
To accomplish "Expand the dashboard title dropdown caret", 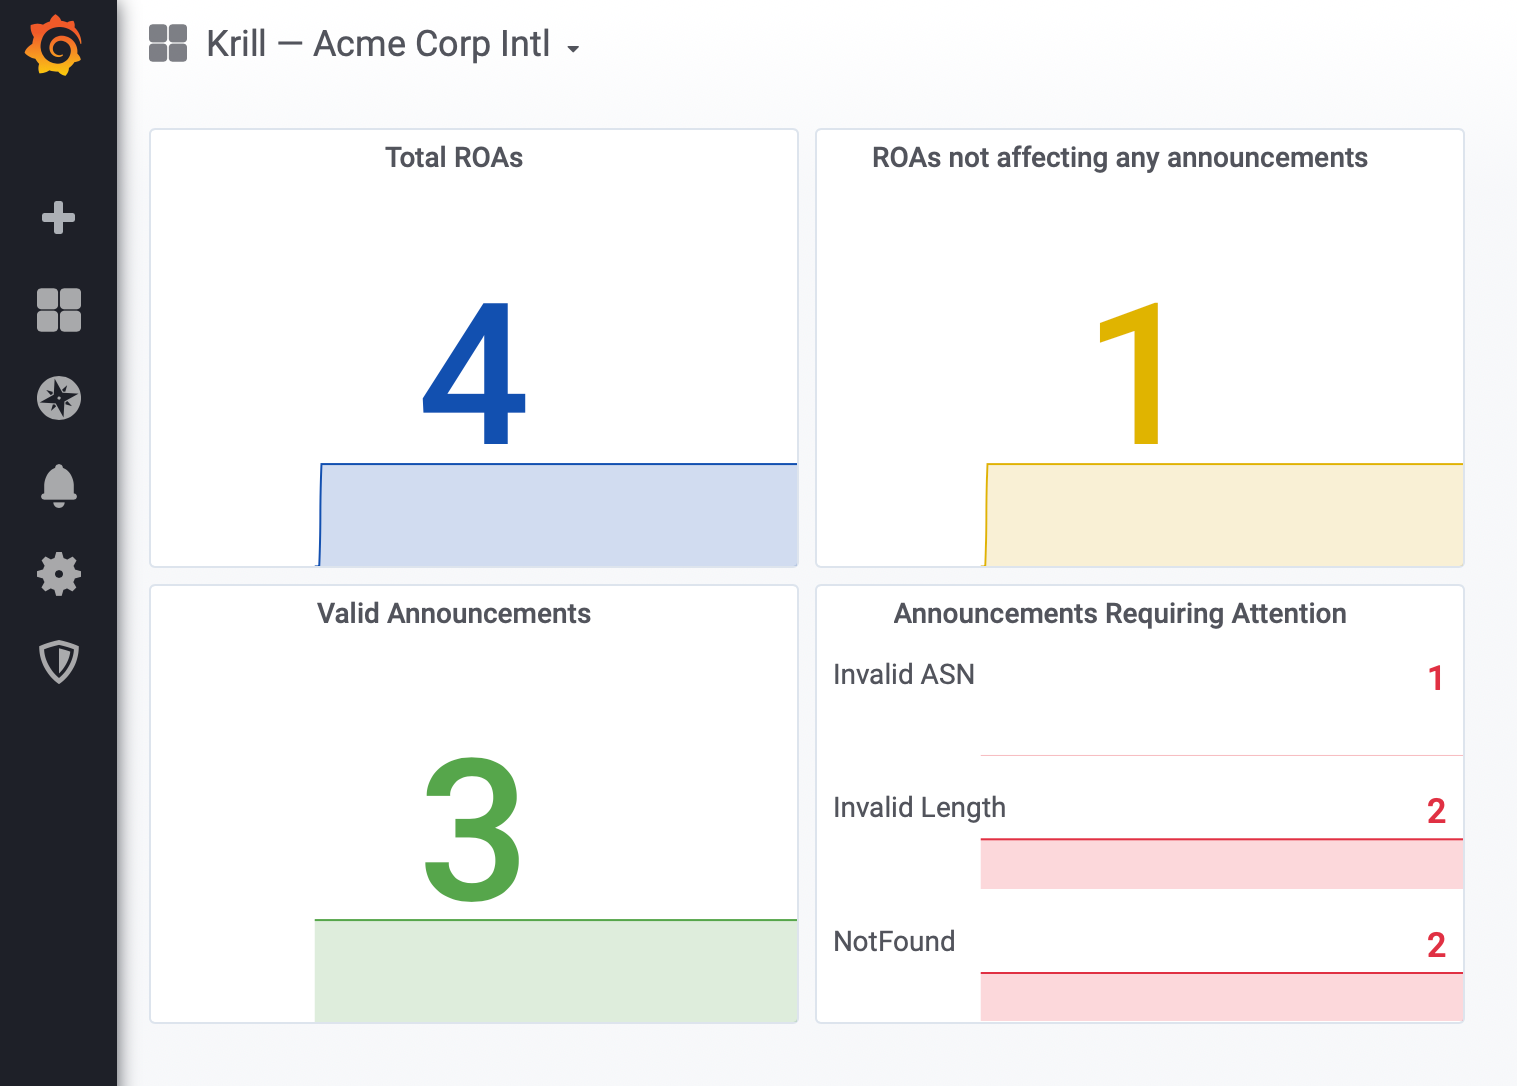I will pyautogui.click(x=573, y=48).
